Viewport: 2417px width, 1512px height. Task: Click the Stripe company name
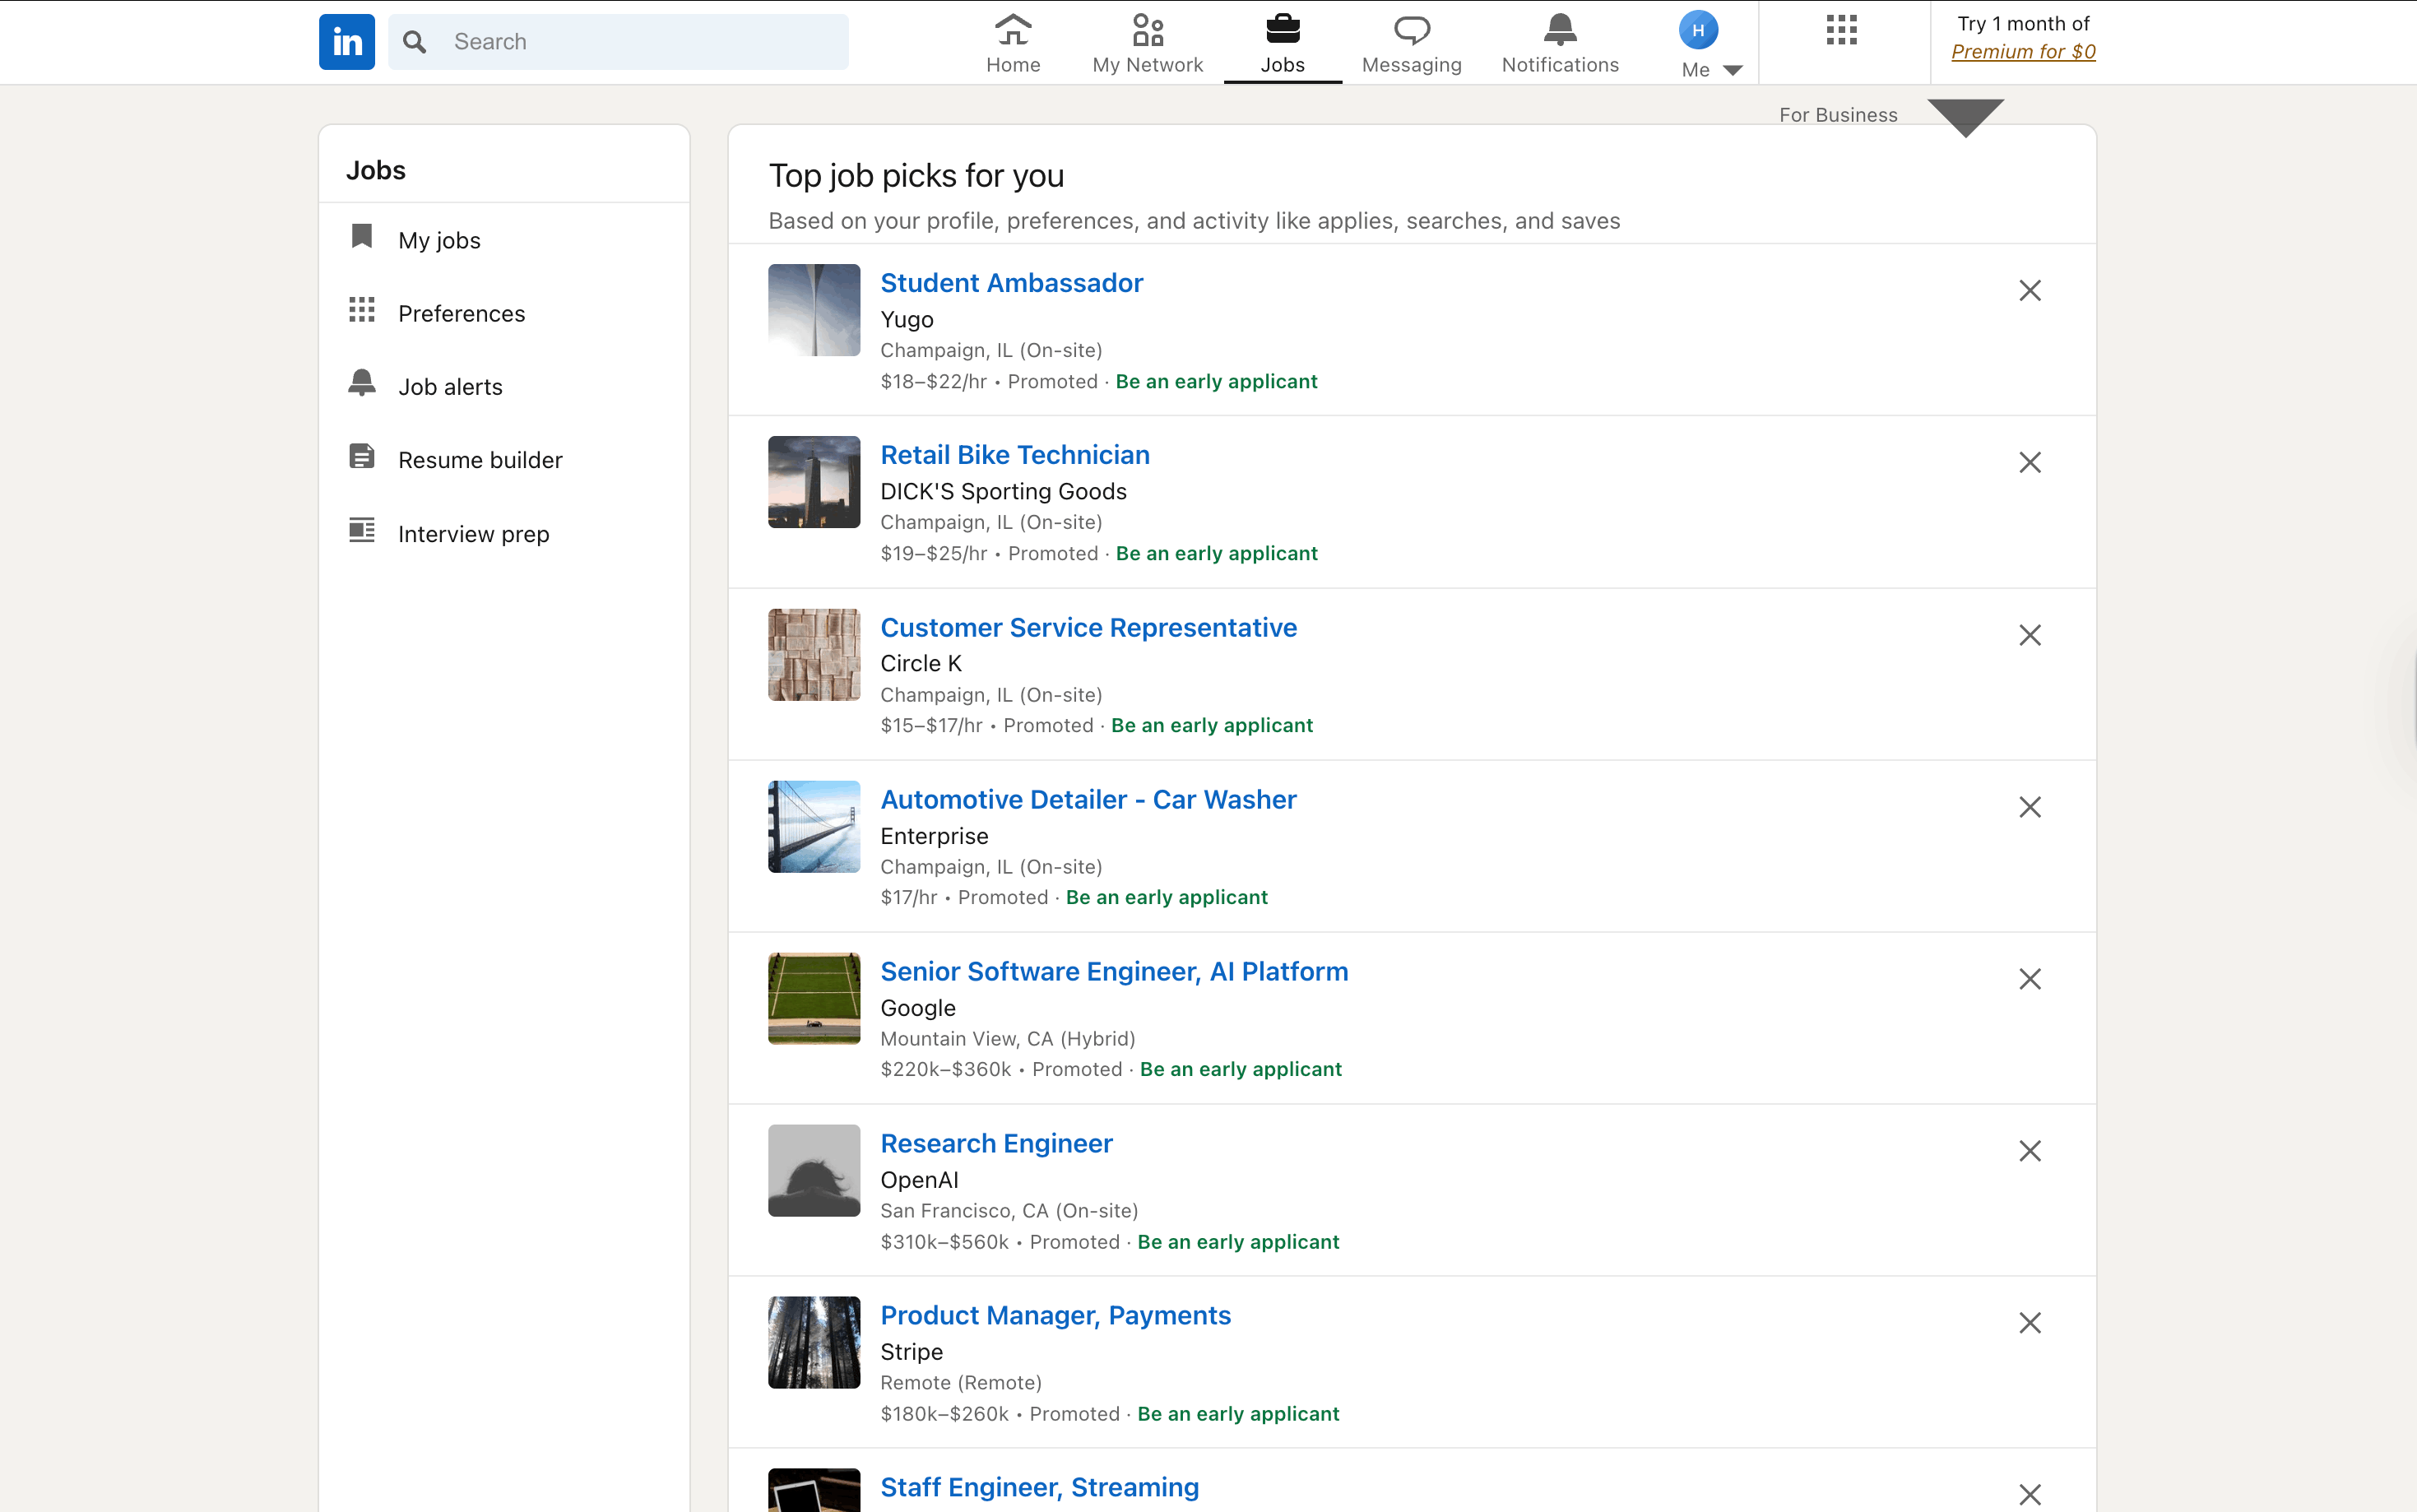pyautogui.click(x=911, y=1352)
